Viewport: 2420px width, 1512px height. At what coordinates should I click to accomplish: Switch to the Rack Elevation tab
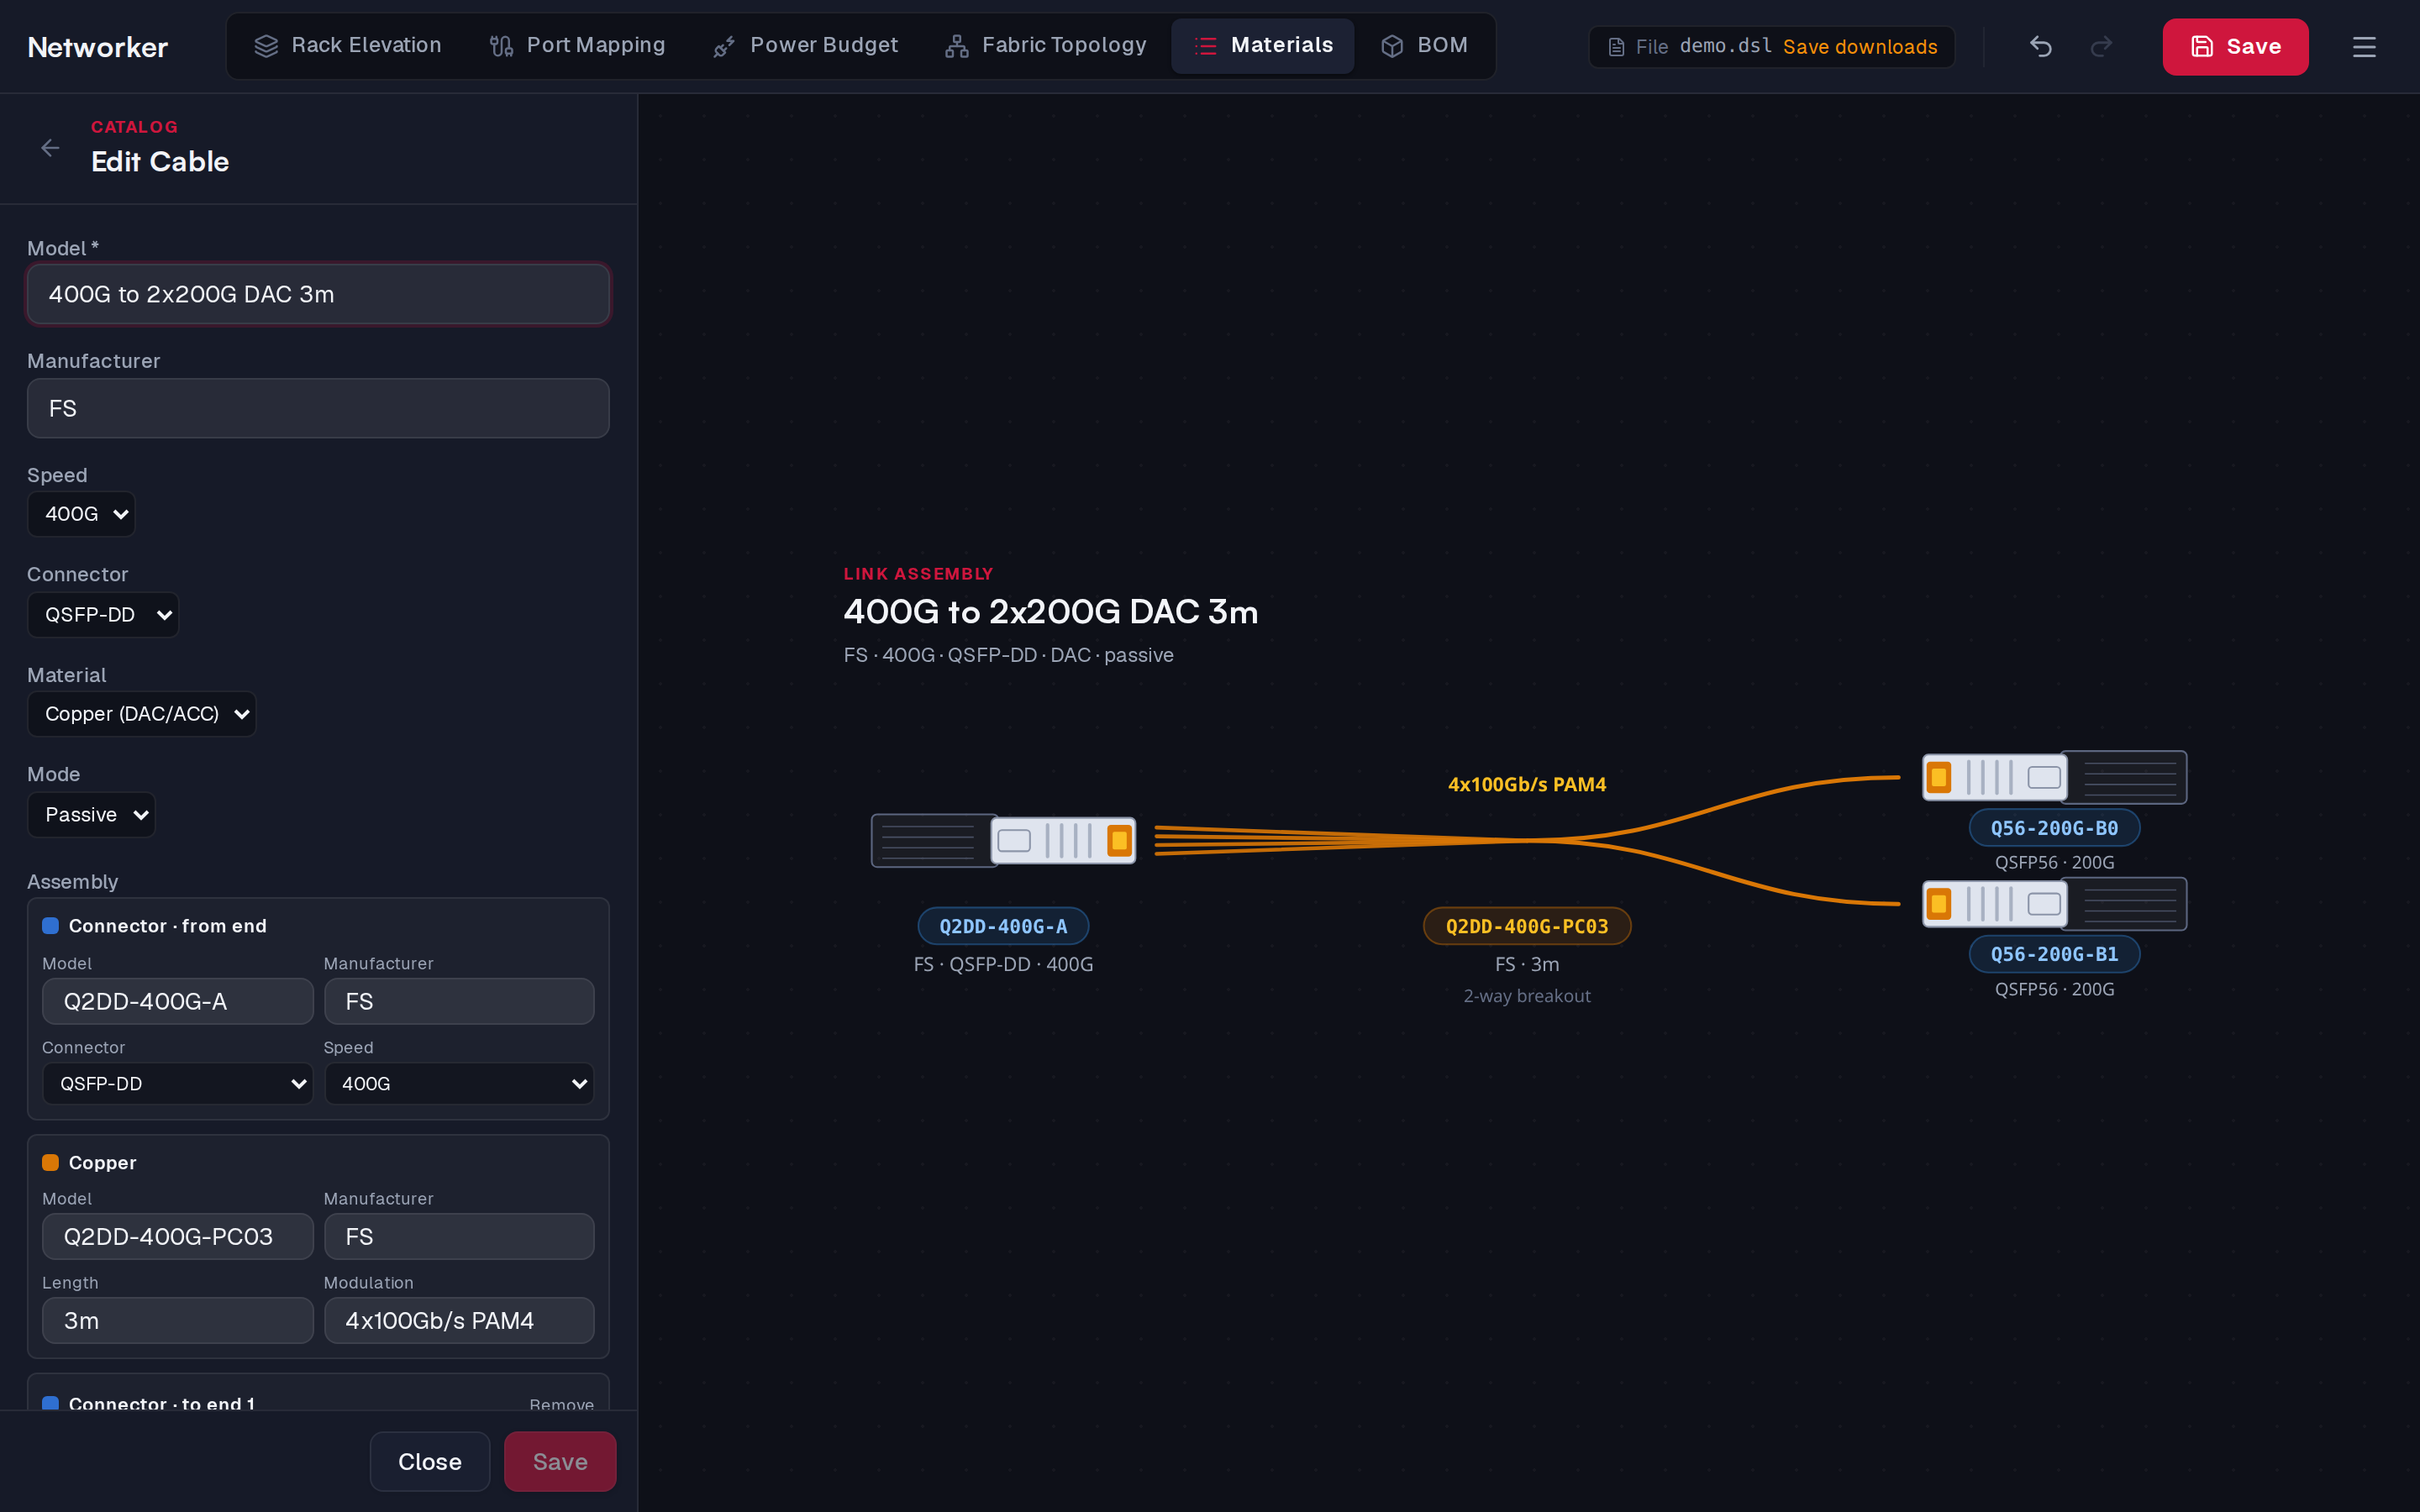pyautogui.click(x=347, y=46)
